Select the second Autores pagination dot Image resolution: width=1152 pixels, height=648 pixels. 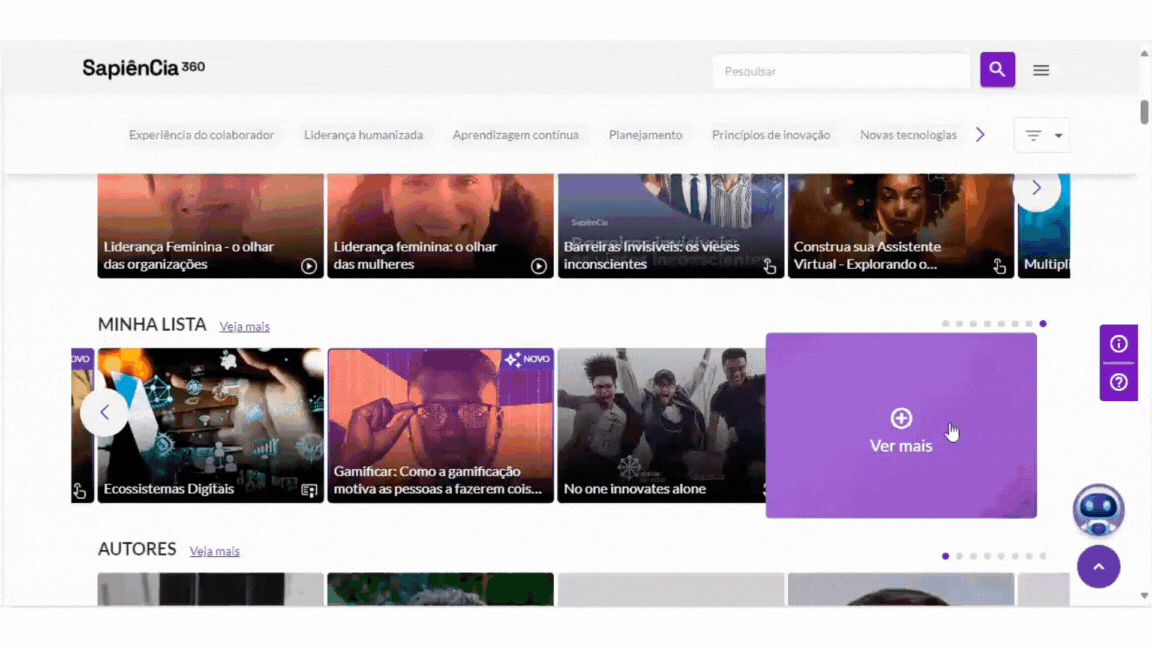(x=960, y=556)
